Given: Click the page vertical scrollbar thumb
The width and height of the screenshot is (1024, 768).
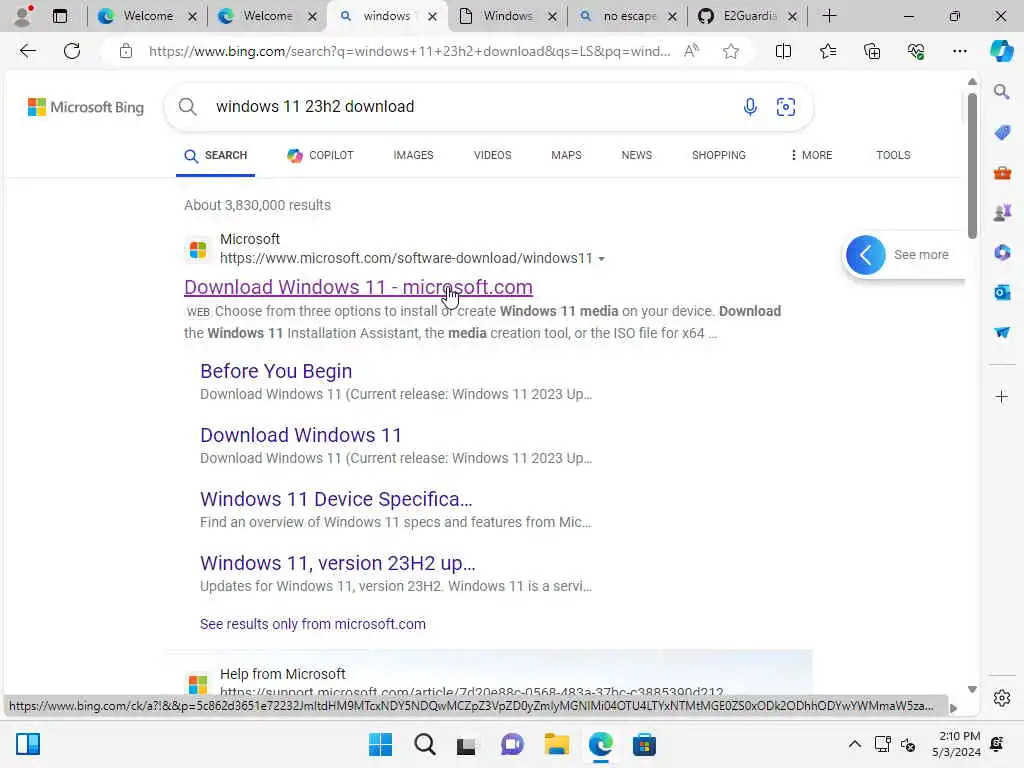Looking at the screenshot, I should (972, 166).
